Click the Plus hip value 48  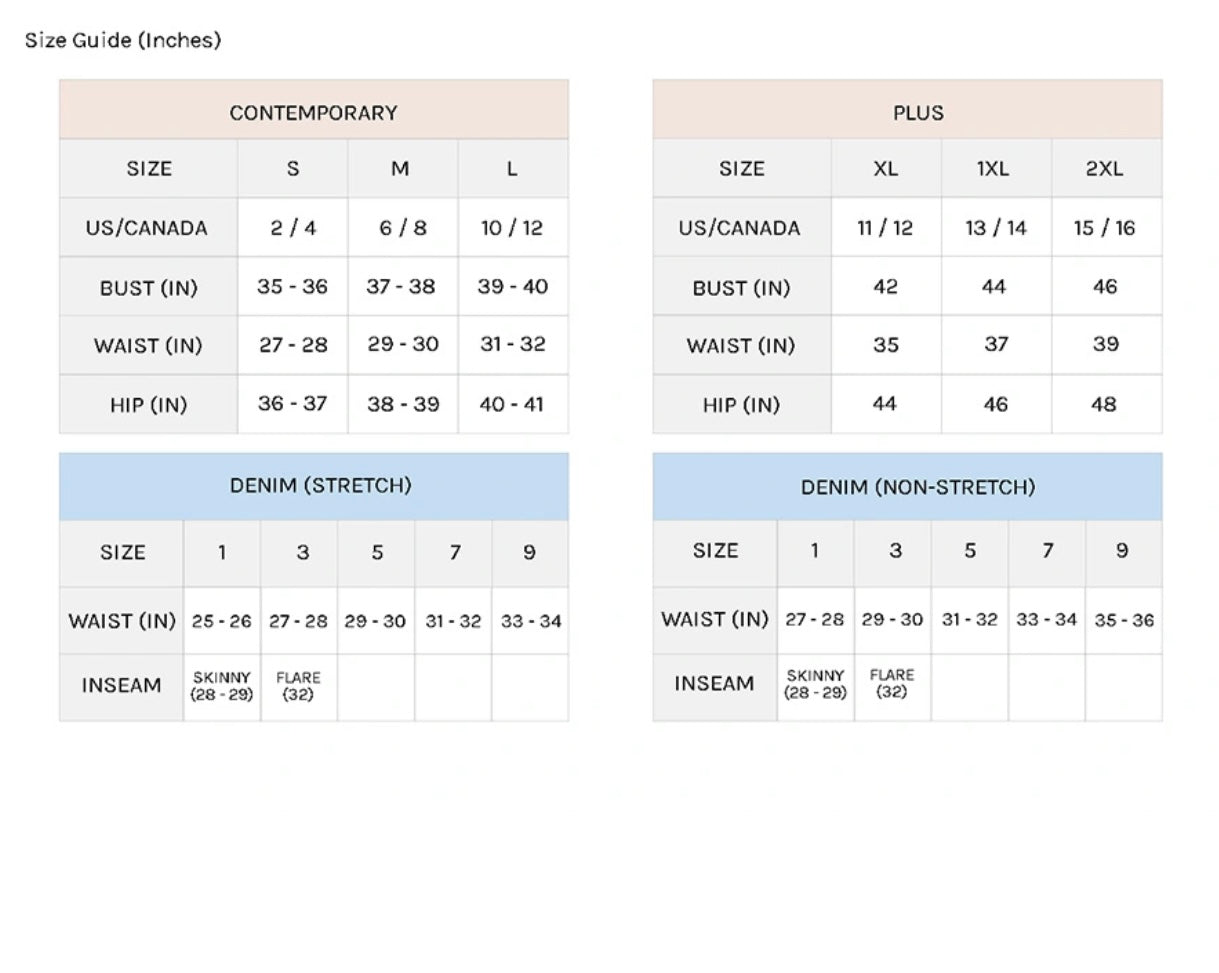click(x=1104, y=404)
